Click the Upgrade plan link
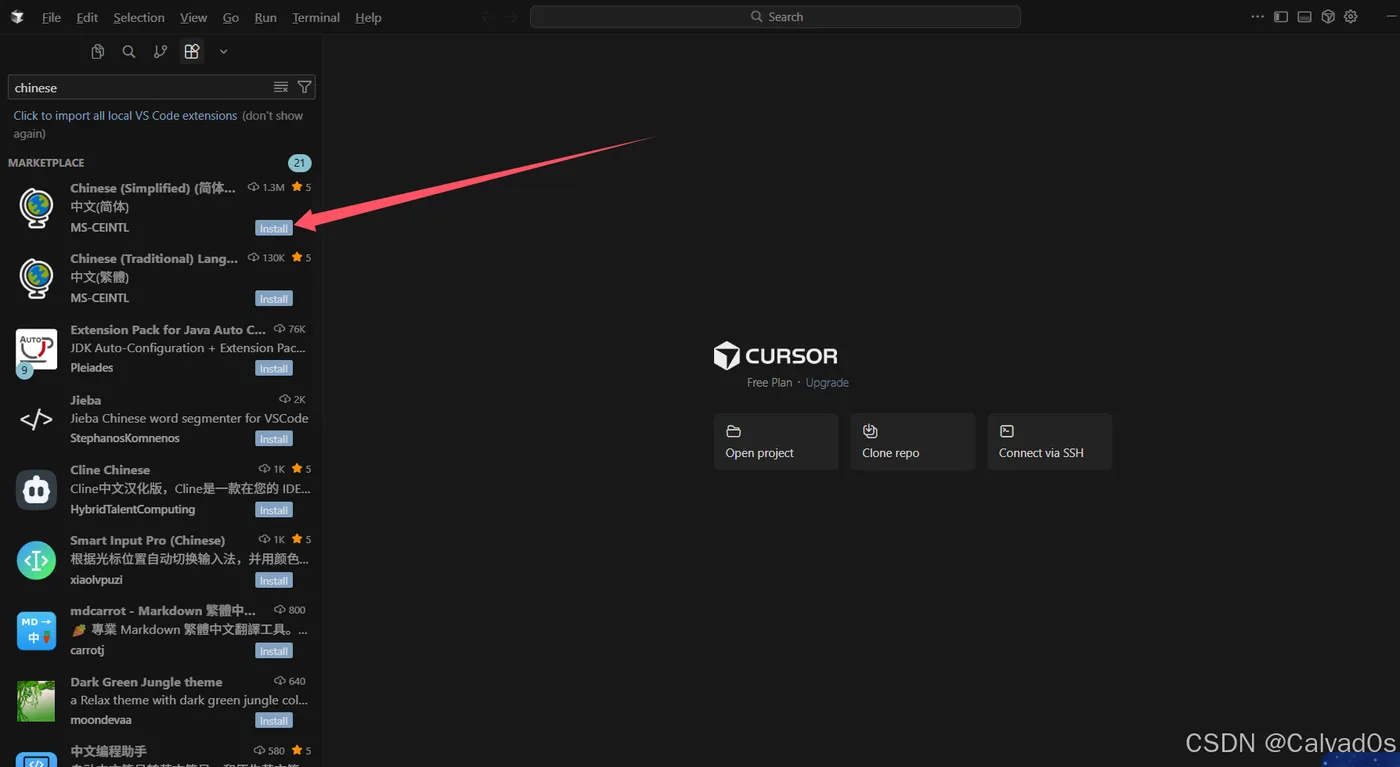Screen dimensions: 1400x767 point(827,383)
